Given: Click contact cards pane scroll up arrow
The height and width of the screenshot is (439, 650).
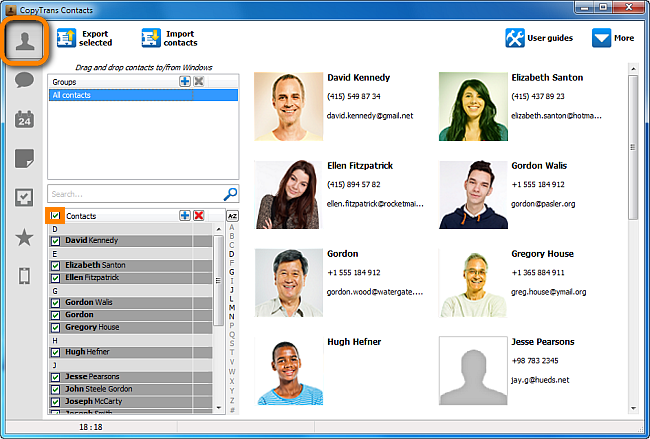Looking at the screenshot, I should point(633,68).
